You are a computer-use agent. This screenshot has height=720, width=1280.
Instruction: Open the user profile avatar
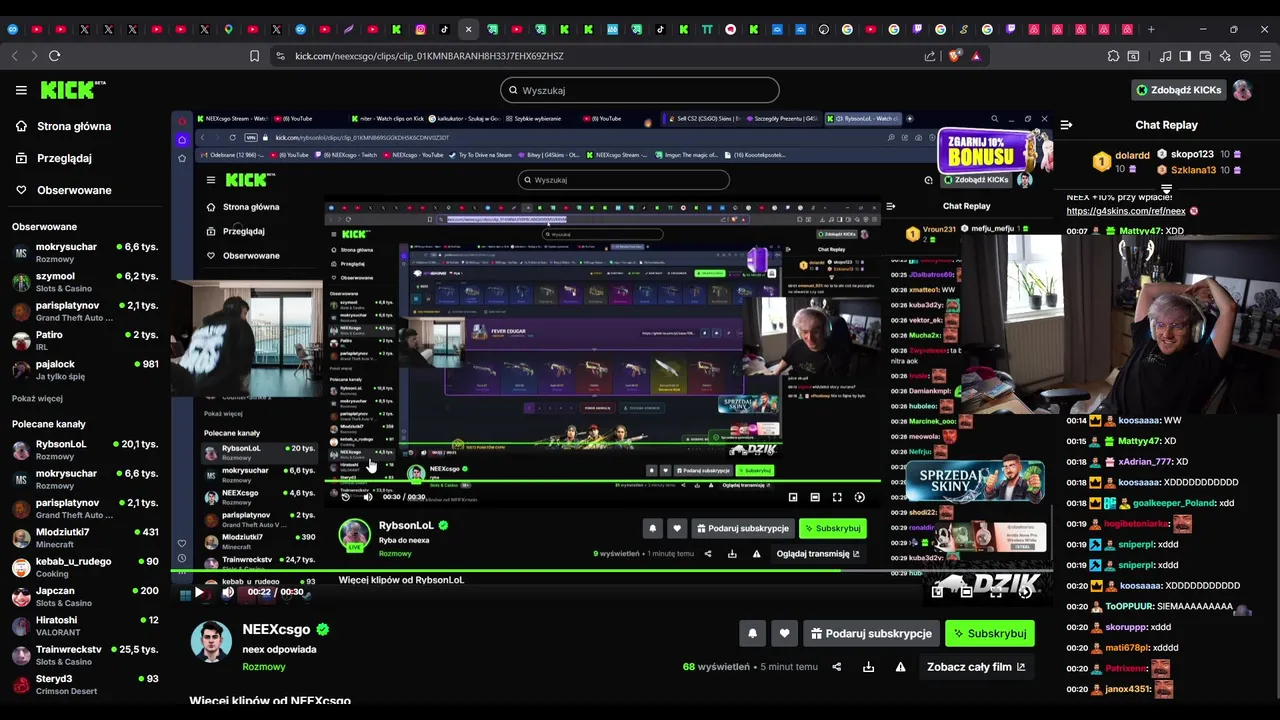[1242, 90]
